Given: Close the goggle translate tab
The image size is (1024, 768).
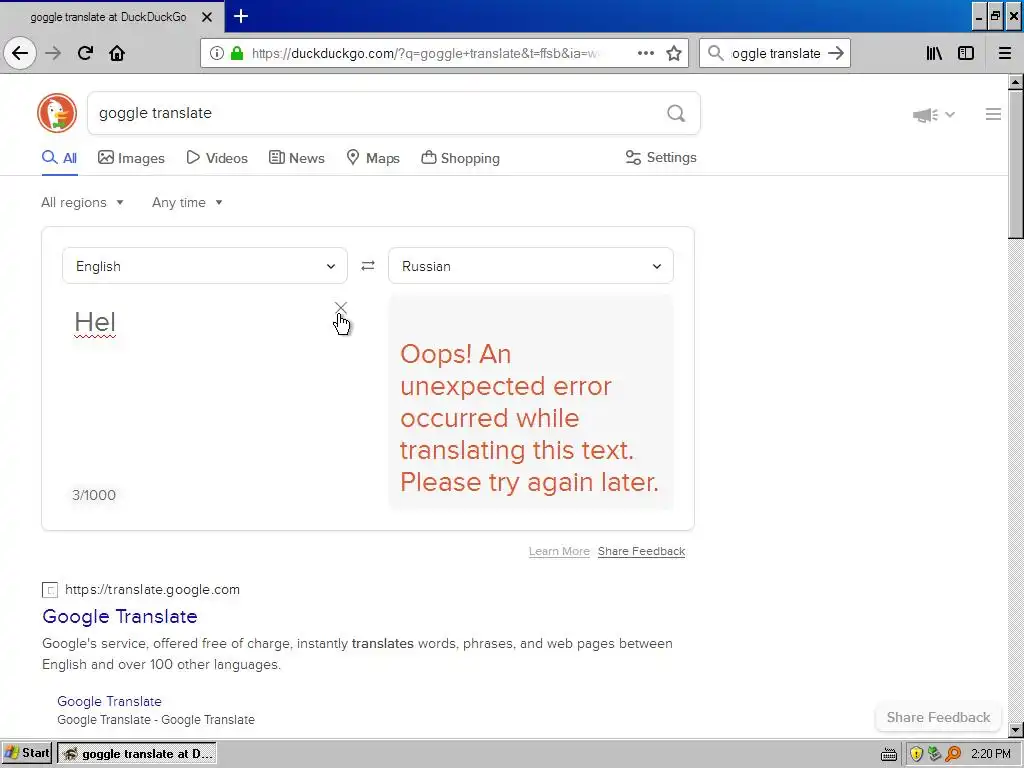Looking at the screenshot, I should 207,17.
